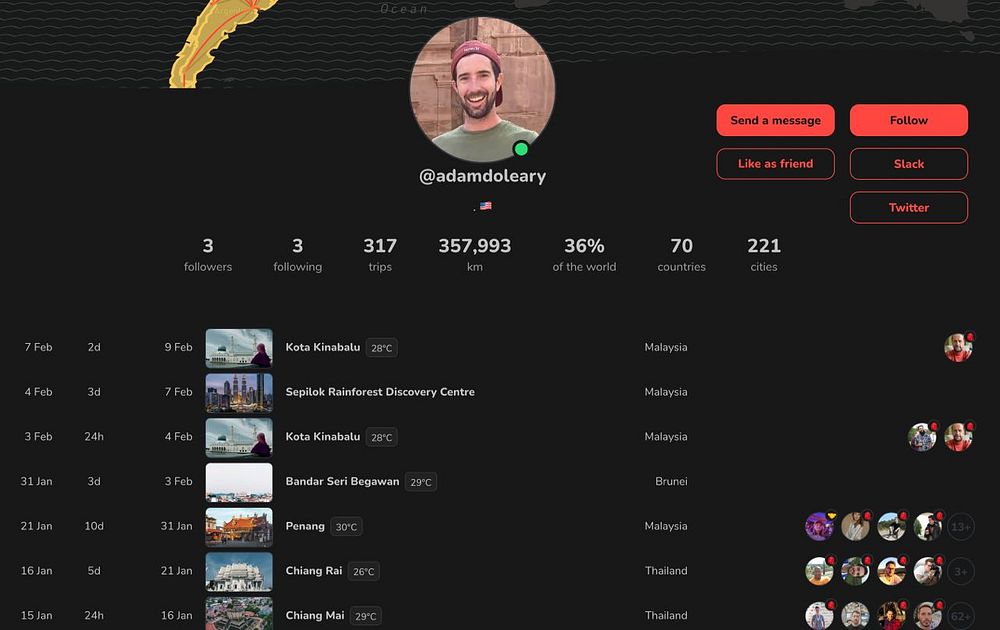This screenshot has height=630, width=1000.
Task: Click the green online status dot
Action: coord(520,149)
